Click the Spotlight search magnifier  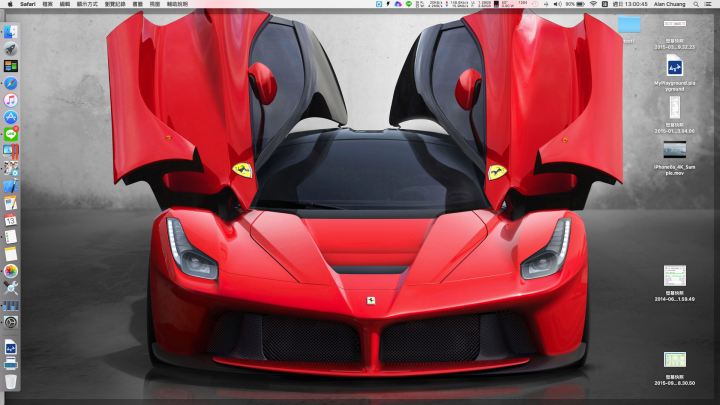coord(696,4)
